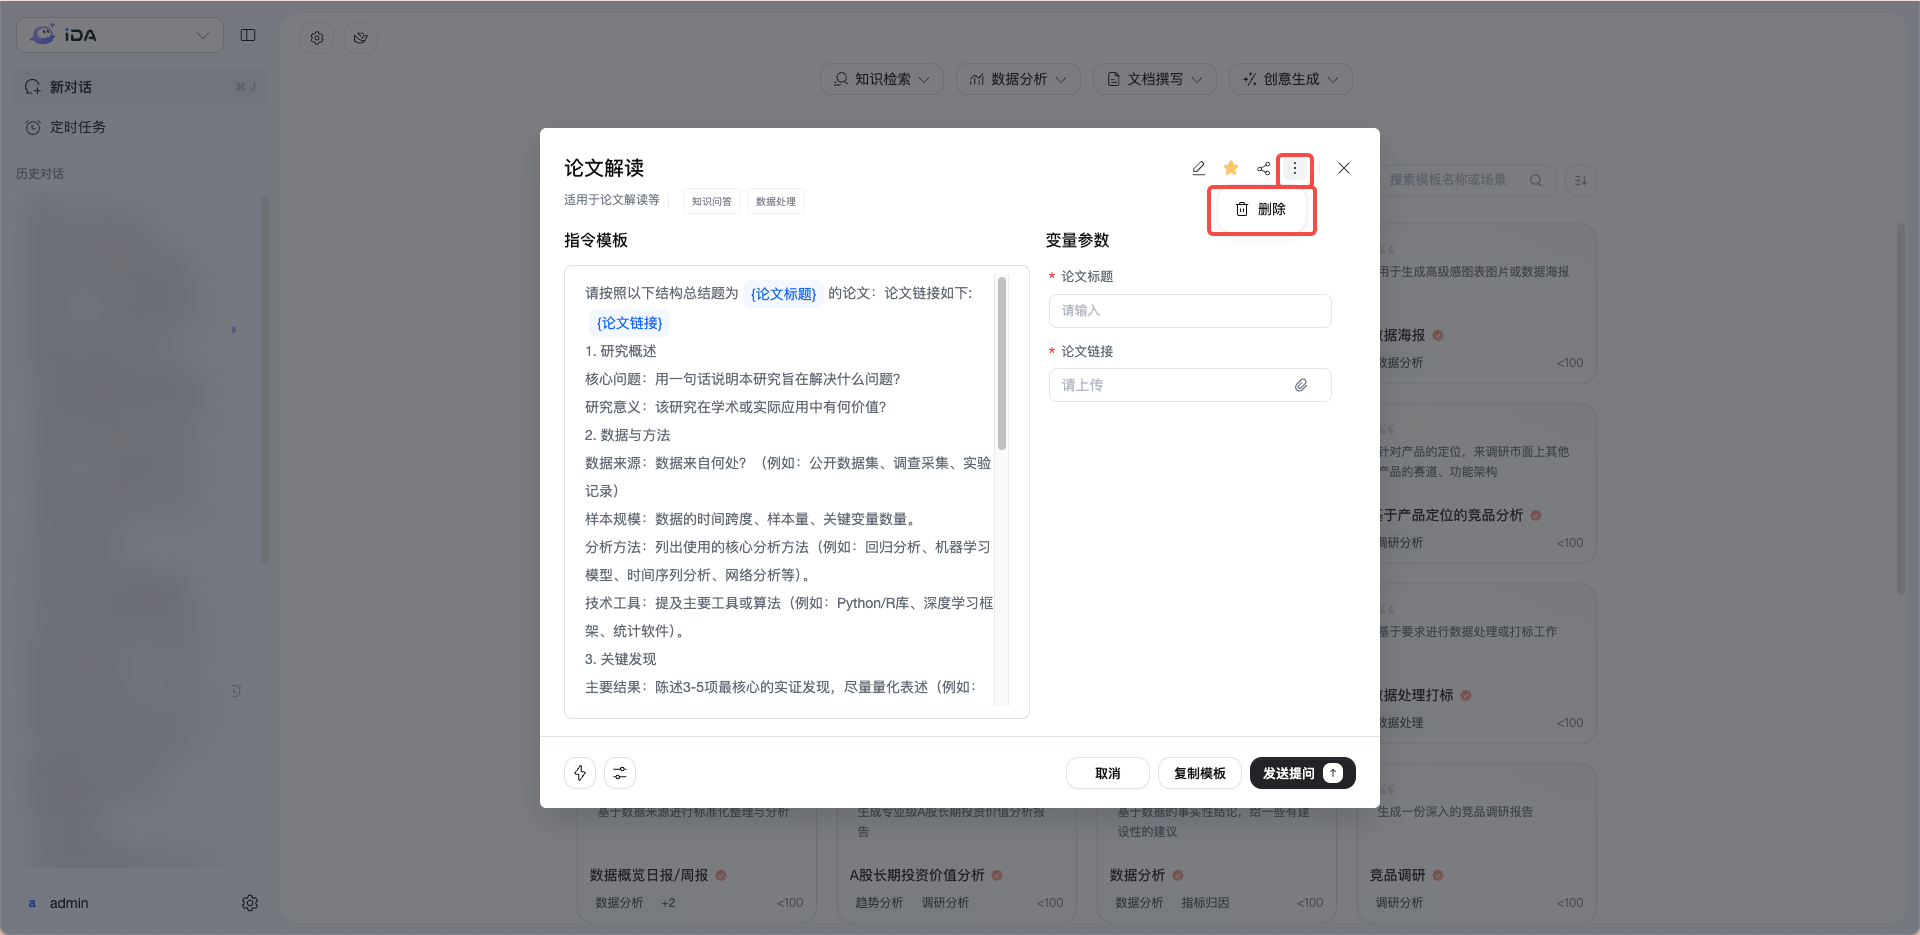1920x935 pixels.
Task: Click the edit pencil icon in dialog header
Action: [1198, 168]
